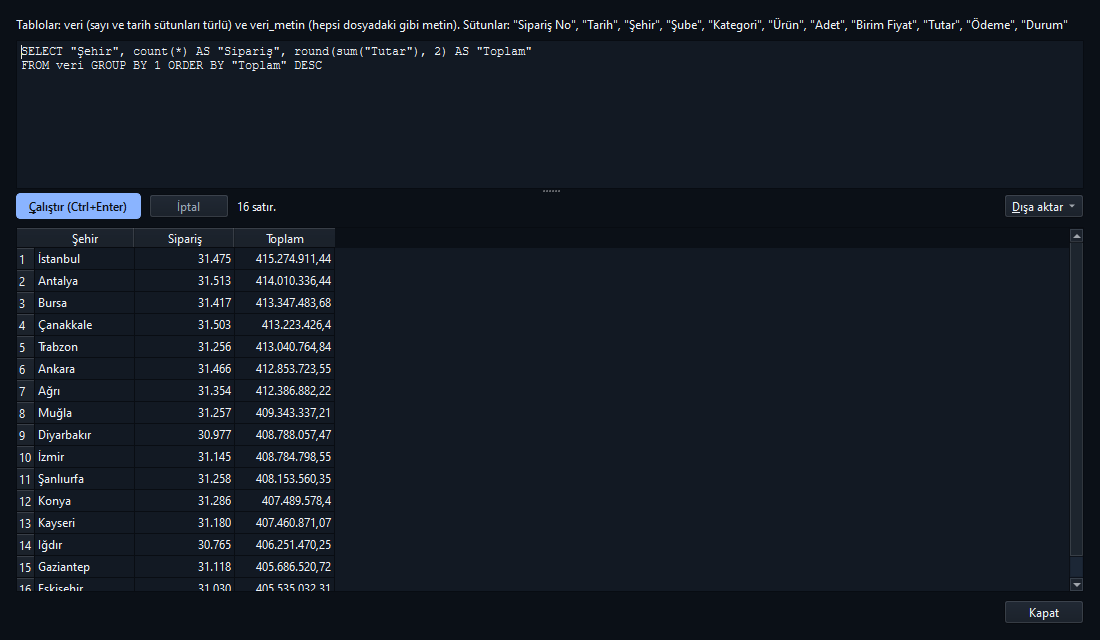This screenshot has height=640, width=1100.
Task: Select the Trabzon cell
Action: pyautogui.click(x=84, y=347)
